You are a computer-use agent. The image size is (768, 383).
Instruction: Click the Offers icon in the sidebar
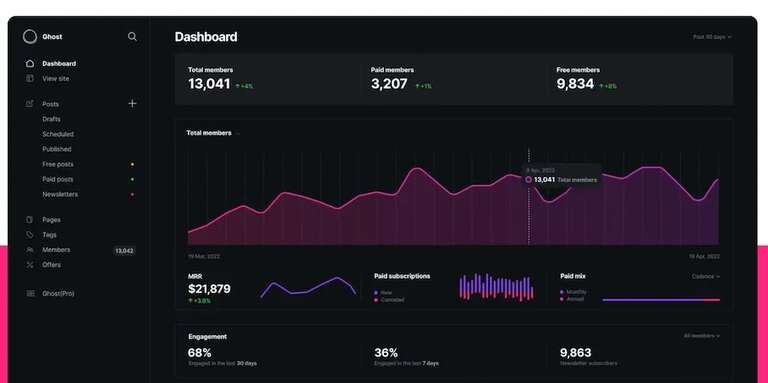tap(30, 265)
